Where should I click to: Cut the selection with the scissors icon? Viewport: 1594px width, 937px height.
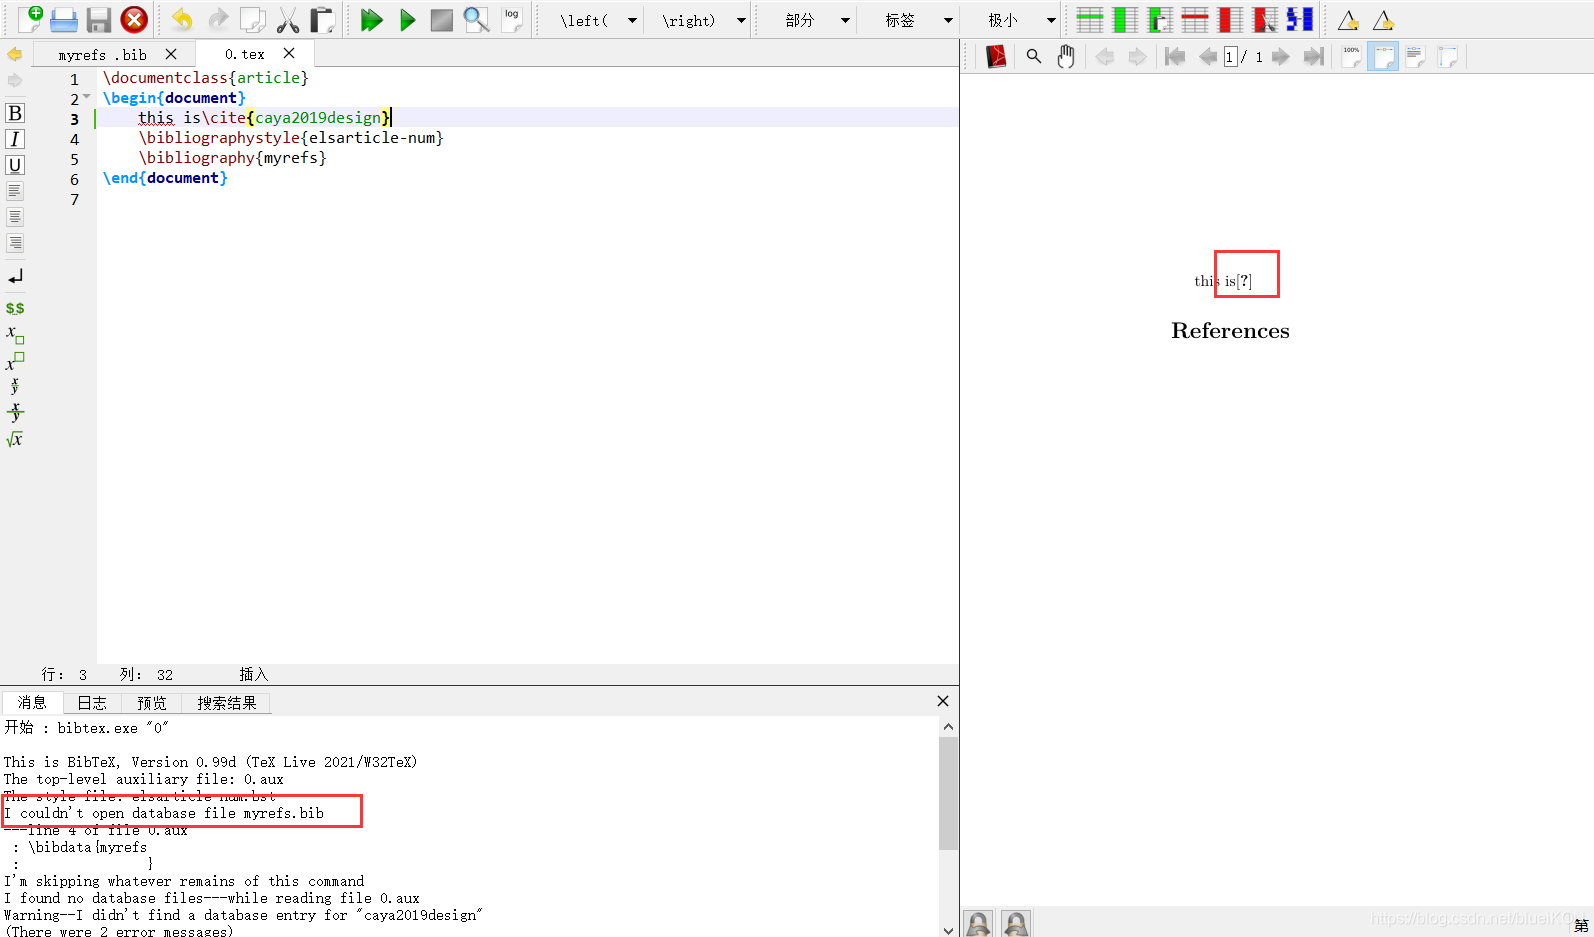tap(288, 19)
